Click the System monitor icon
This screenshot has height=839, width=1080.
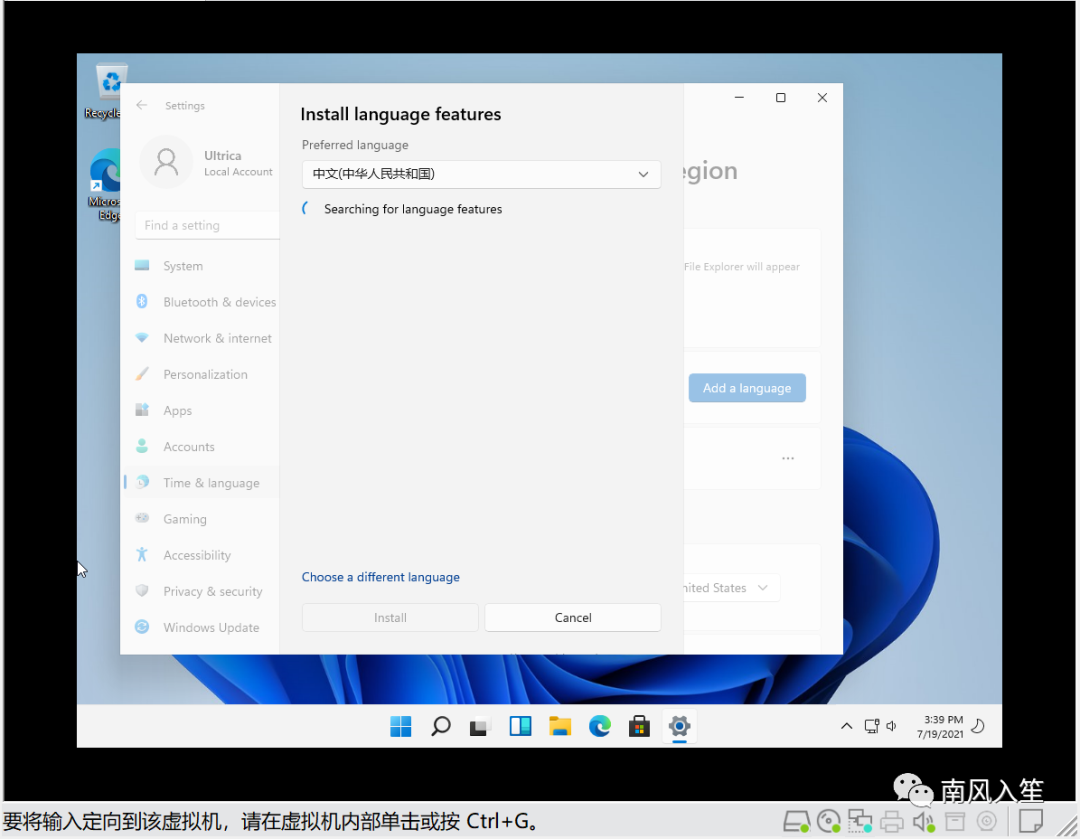[x=142, y=265]
